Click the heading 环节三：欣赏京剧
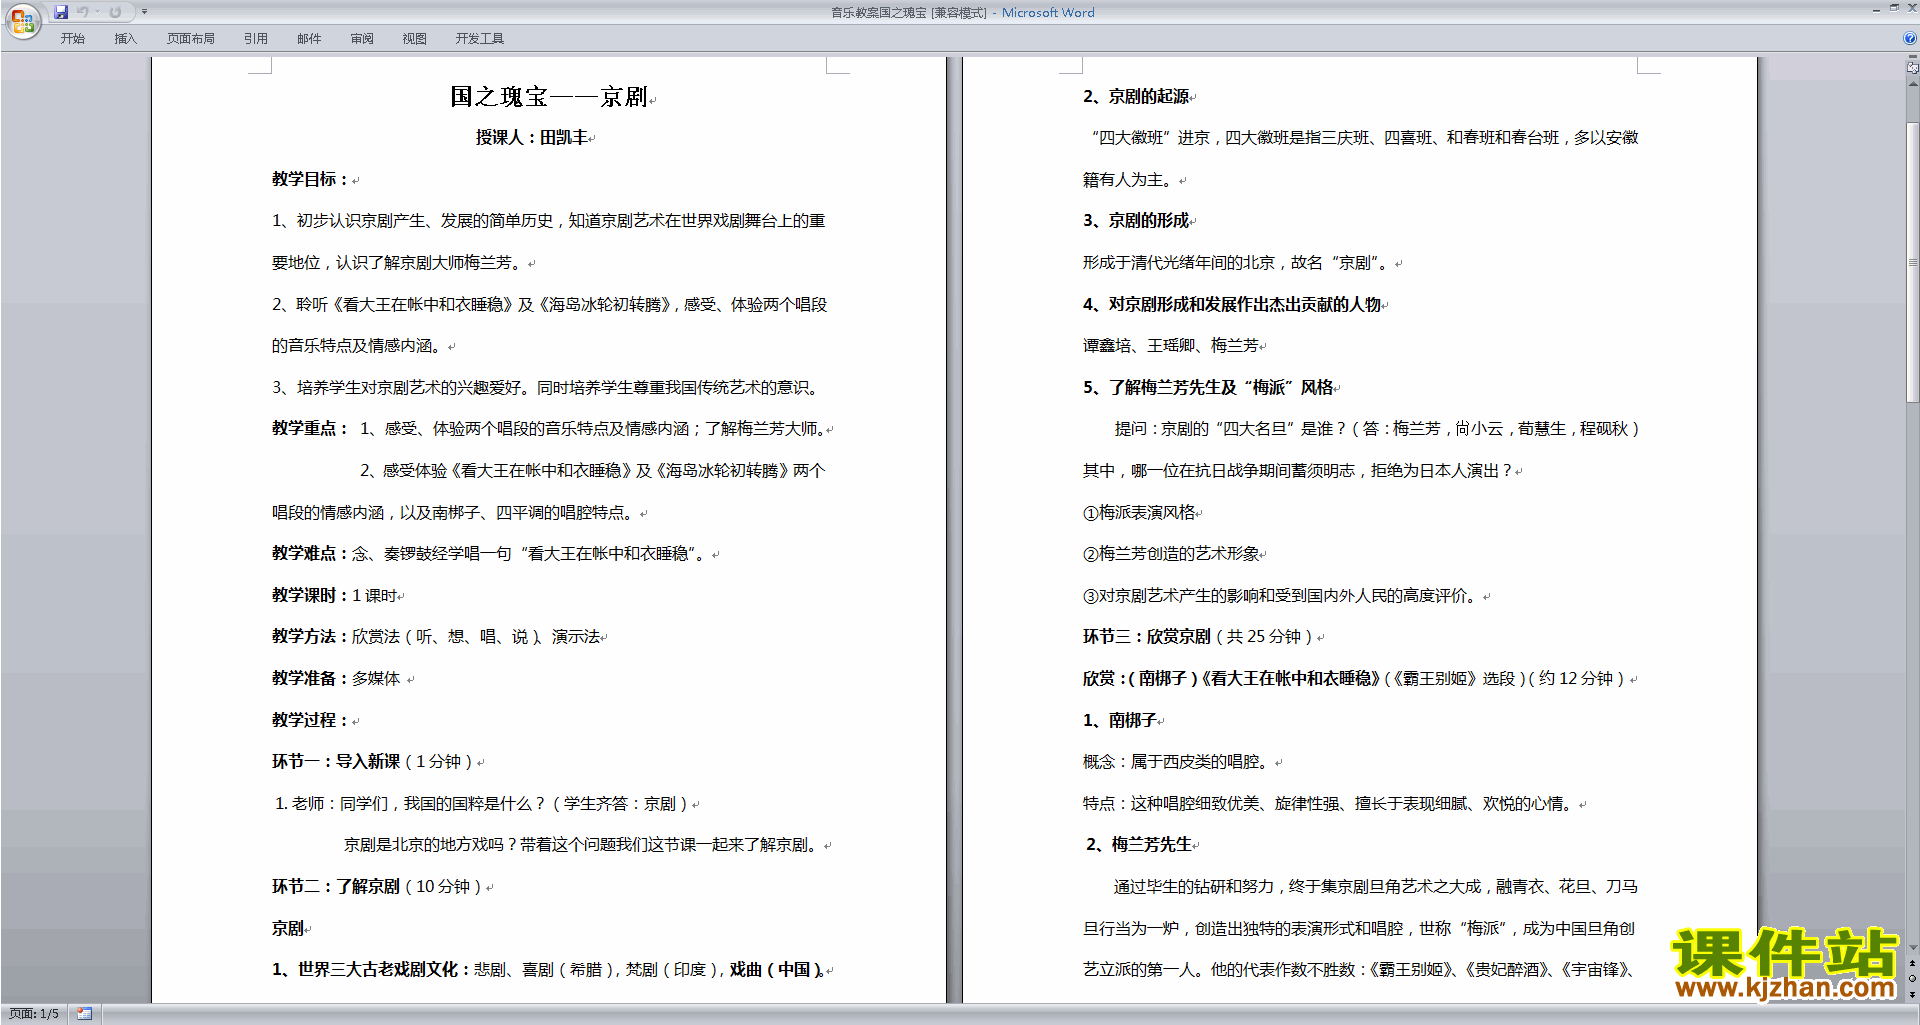Screen dimensions: 1920x1025 (1147, 636)
